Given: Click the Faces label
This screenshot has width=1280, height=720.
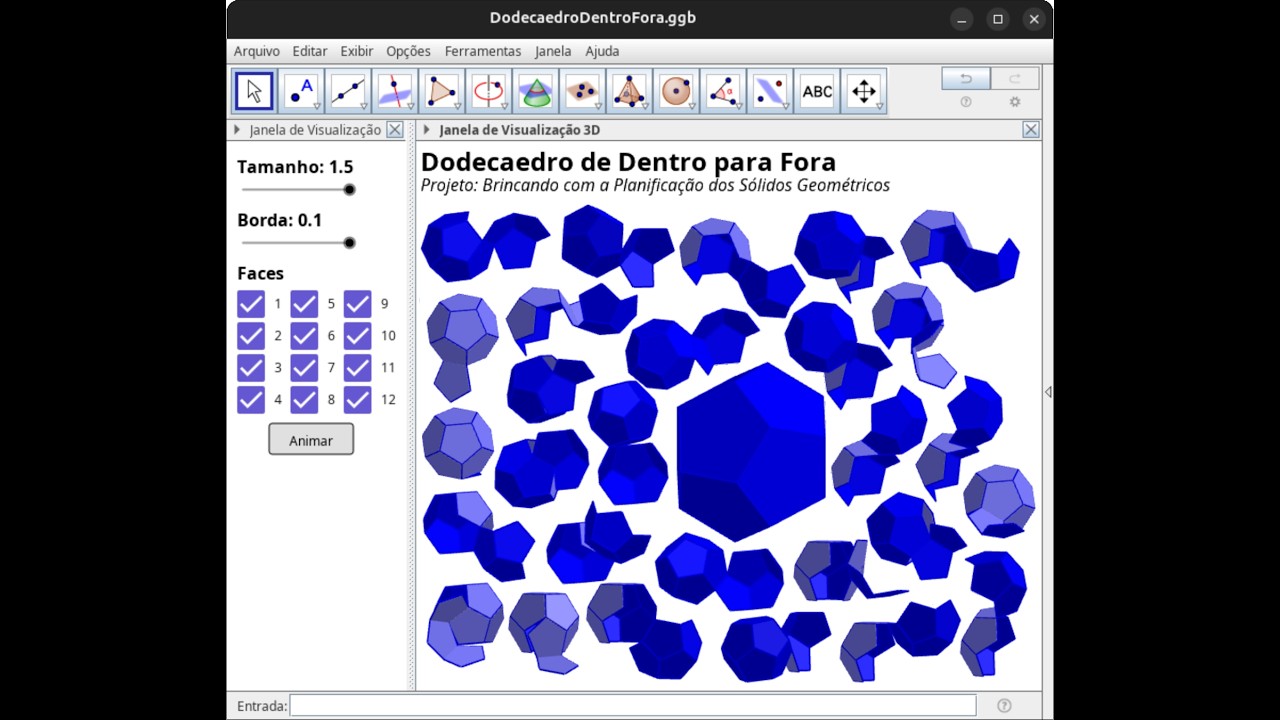Looking at the screenshot, I should click(260, 273).
